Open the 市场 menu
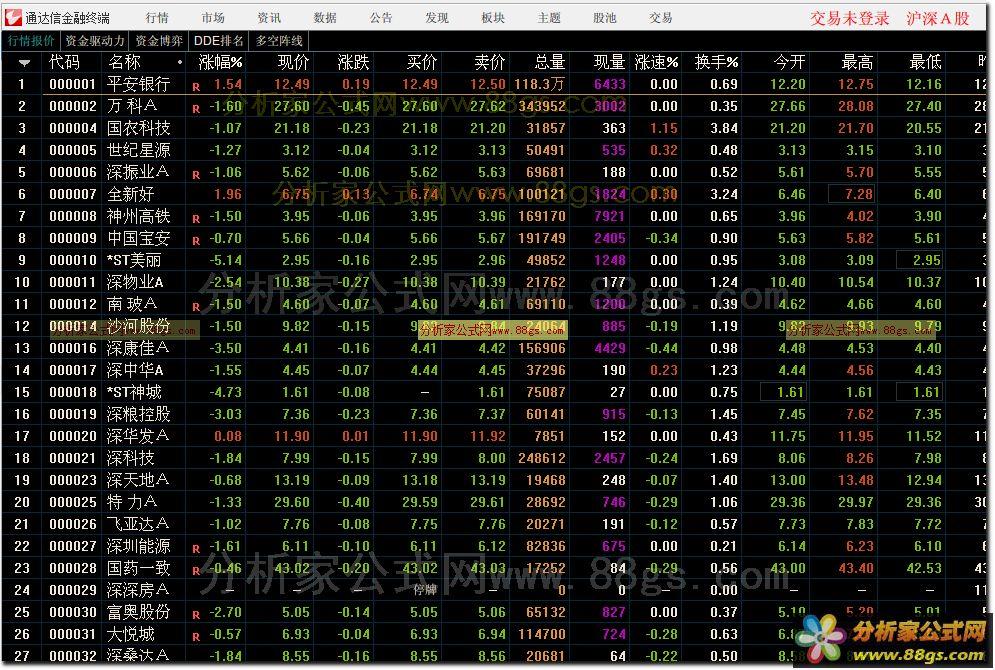 coord(213,18)
